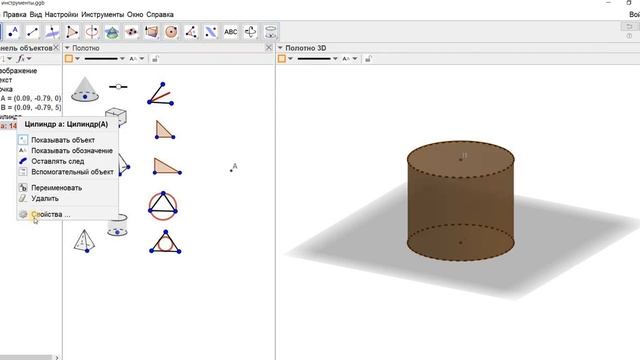The height and width of the screenshot is (360, 640).
Task: Collapse the Полотно 3D view title triangle
Action: point(280,48)
